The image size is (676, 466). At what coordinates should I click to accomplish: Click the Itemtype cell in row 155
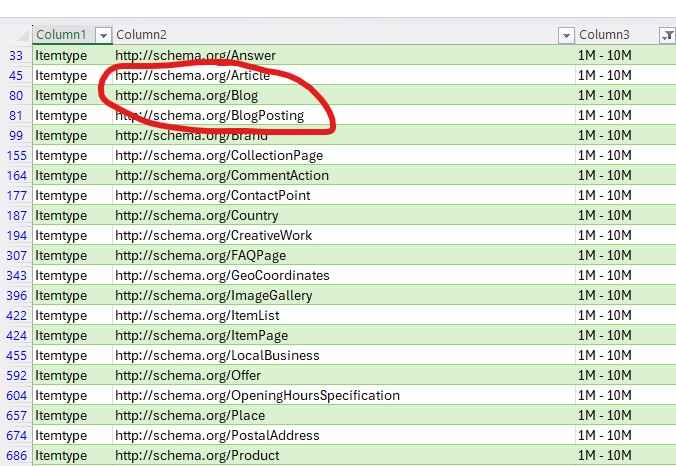point(72,155)
